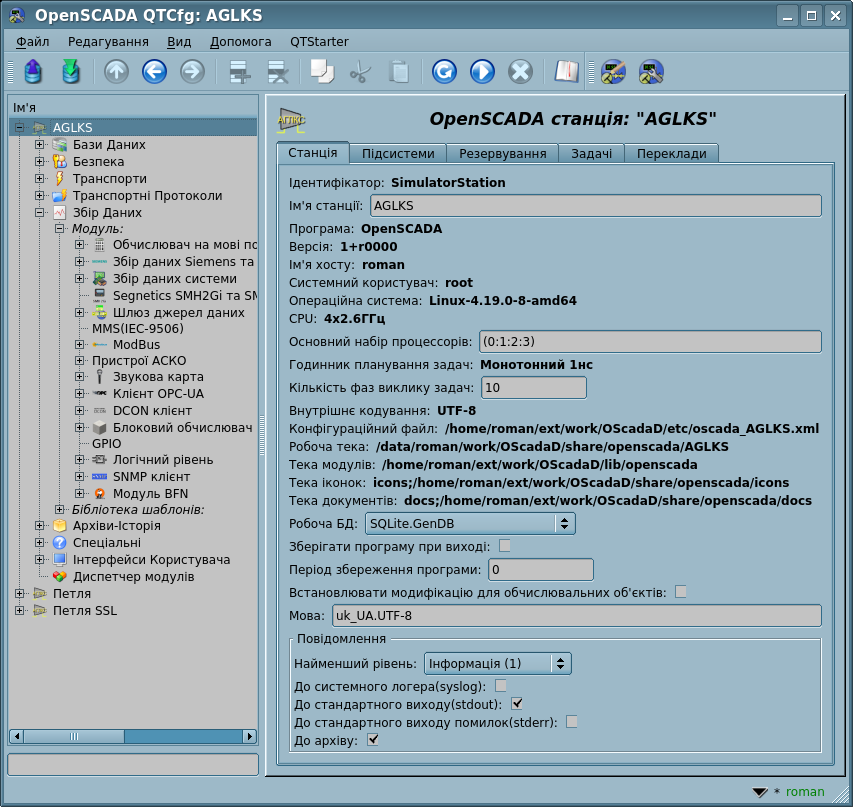Viewport: 853px width, 807px height.
Task: Toggle Зберігати програму при виході checkbox
Action: point(505,545)
